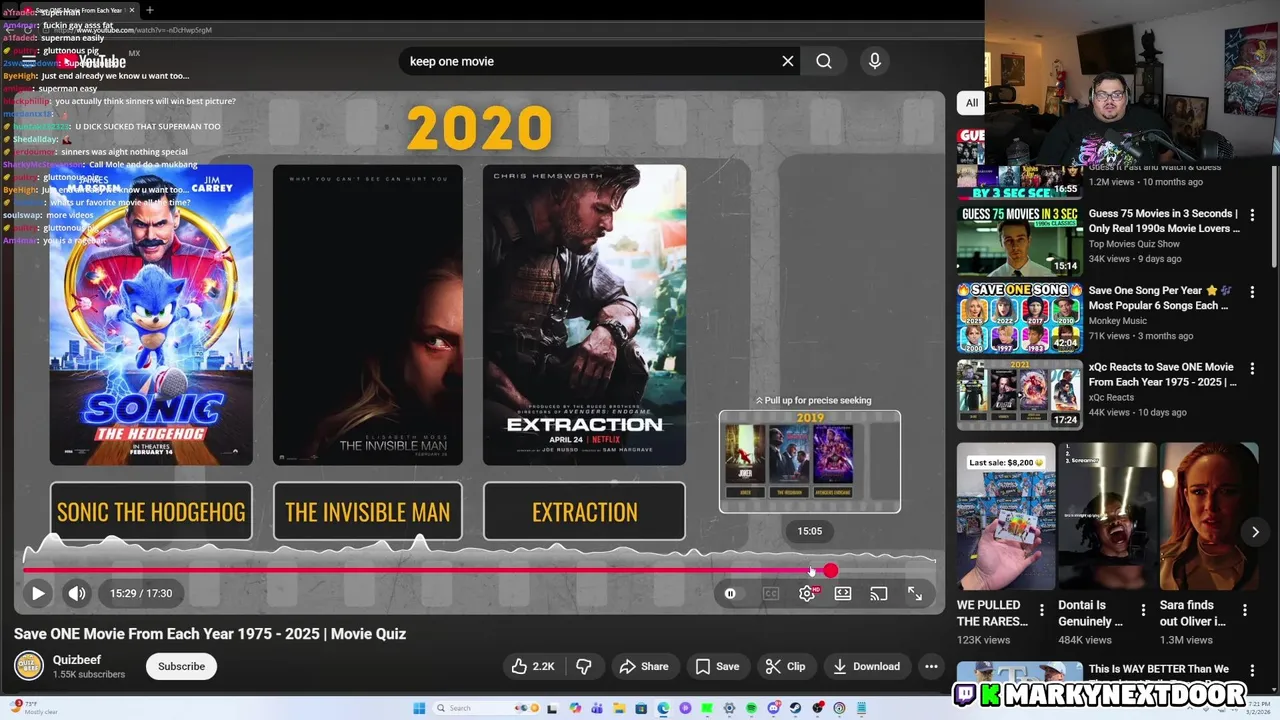Open options for Sara finds out Oliver short
This screenshot has width=1280, height=720.
[1245, 610]
